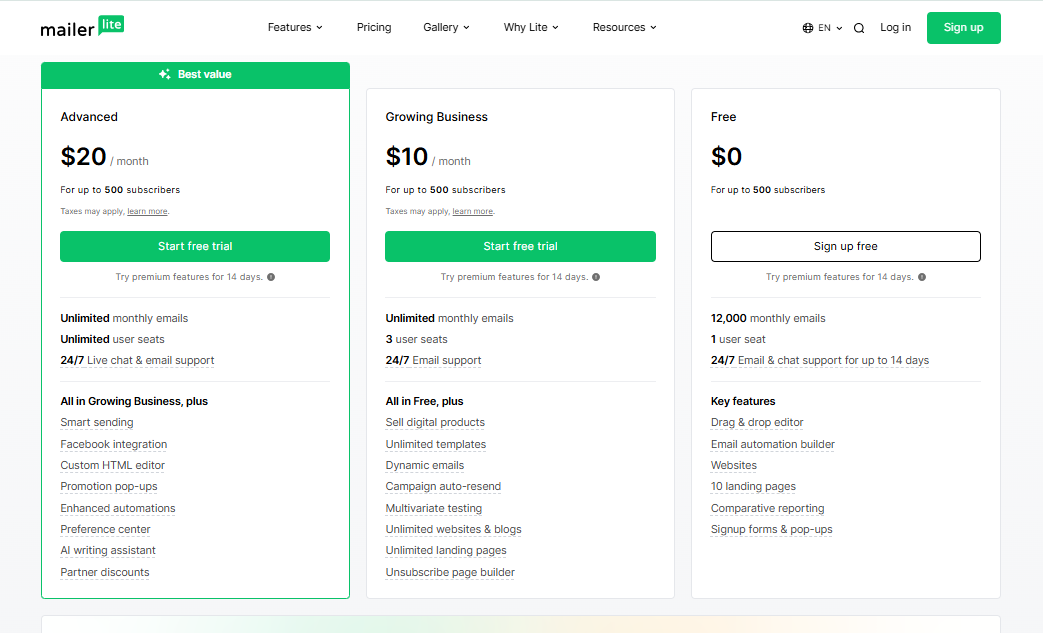Click Unlimited websites & blogs feature
This screenshot has width=1043, height=633.
pos(454,529)
